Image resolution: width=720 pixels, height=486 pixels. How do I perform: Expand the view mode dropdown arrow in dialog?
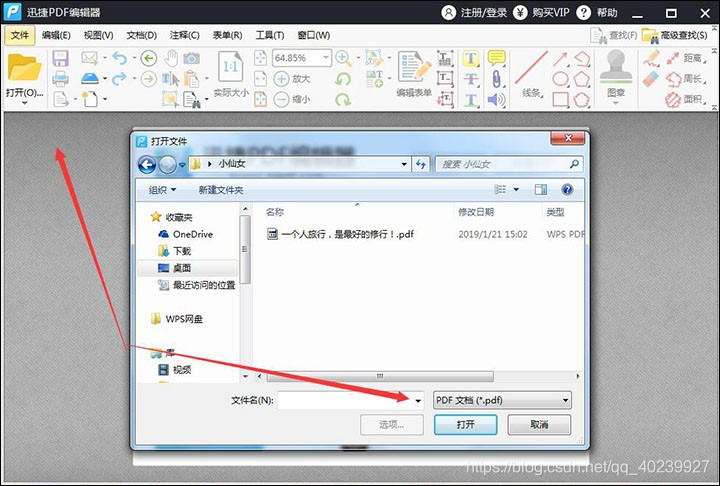(x=516, y=189)
